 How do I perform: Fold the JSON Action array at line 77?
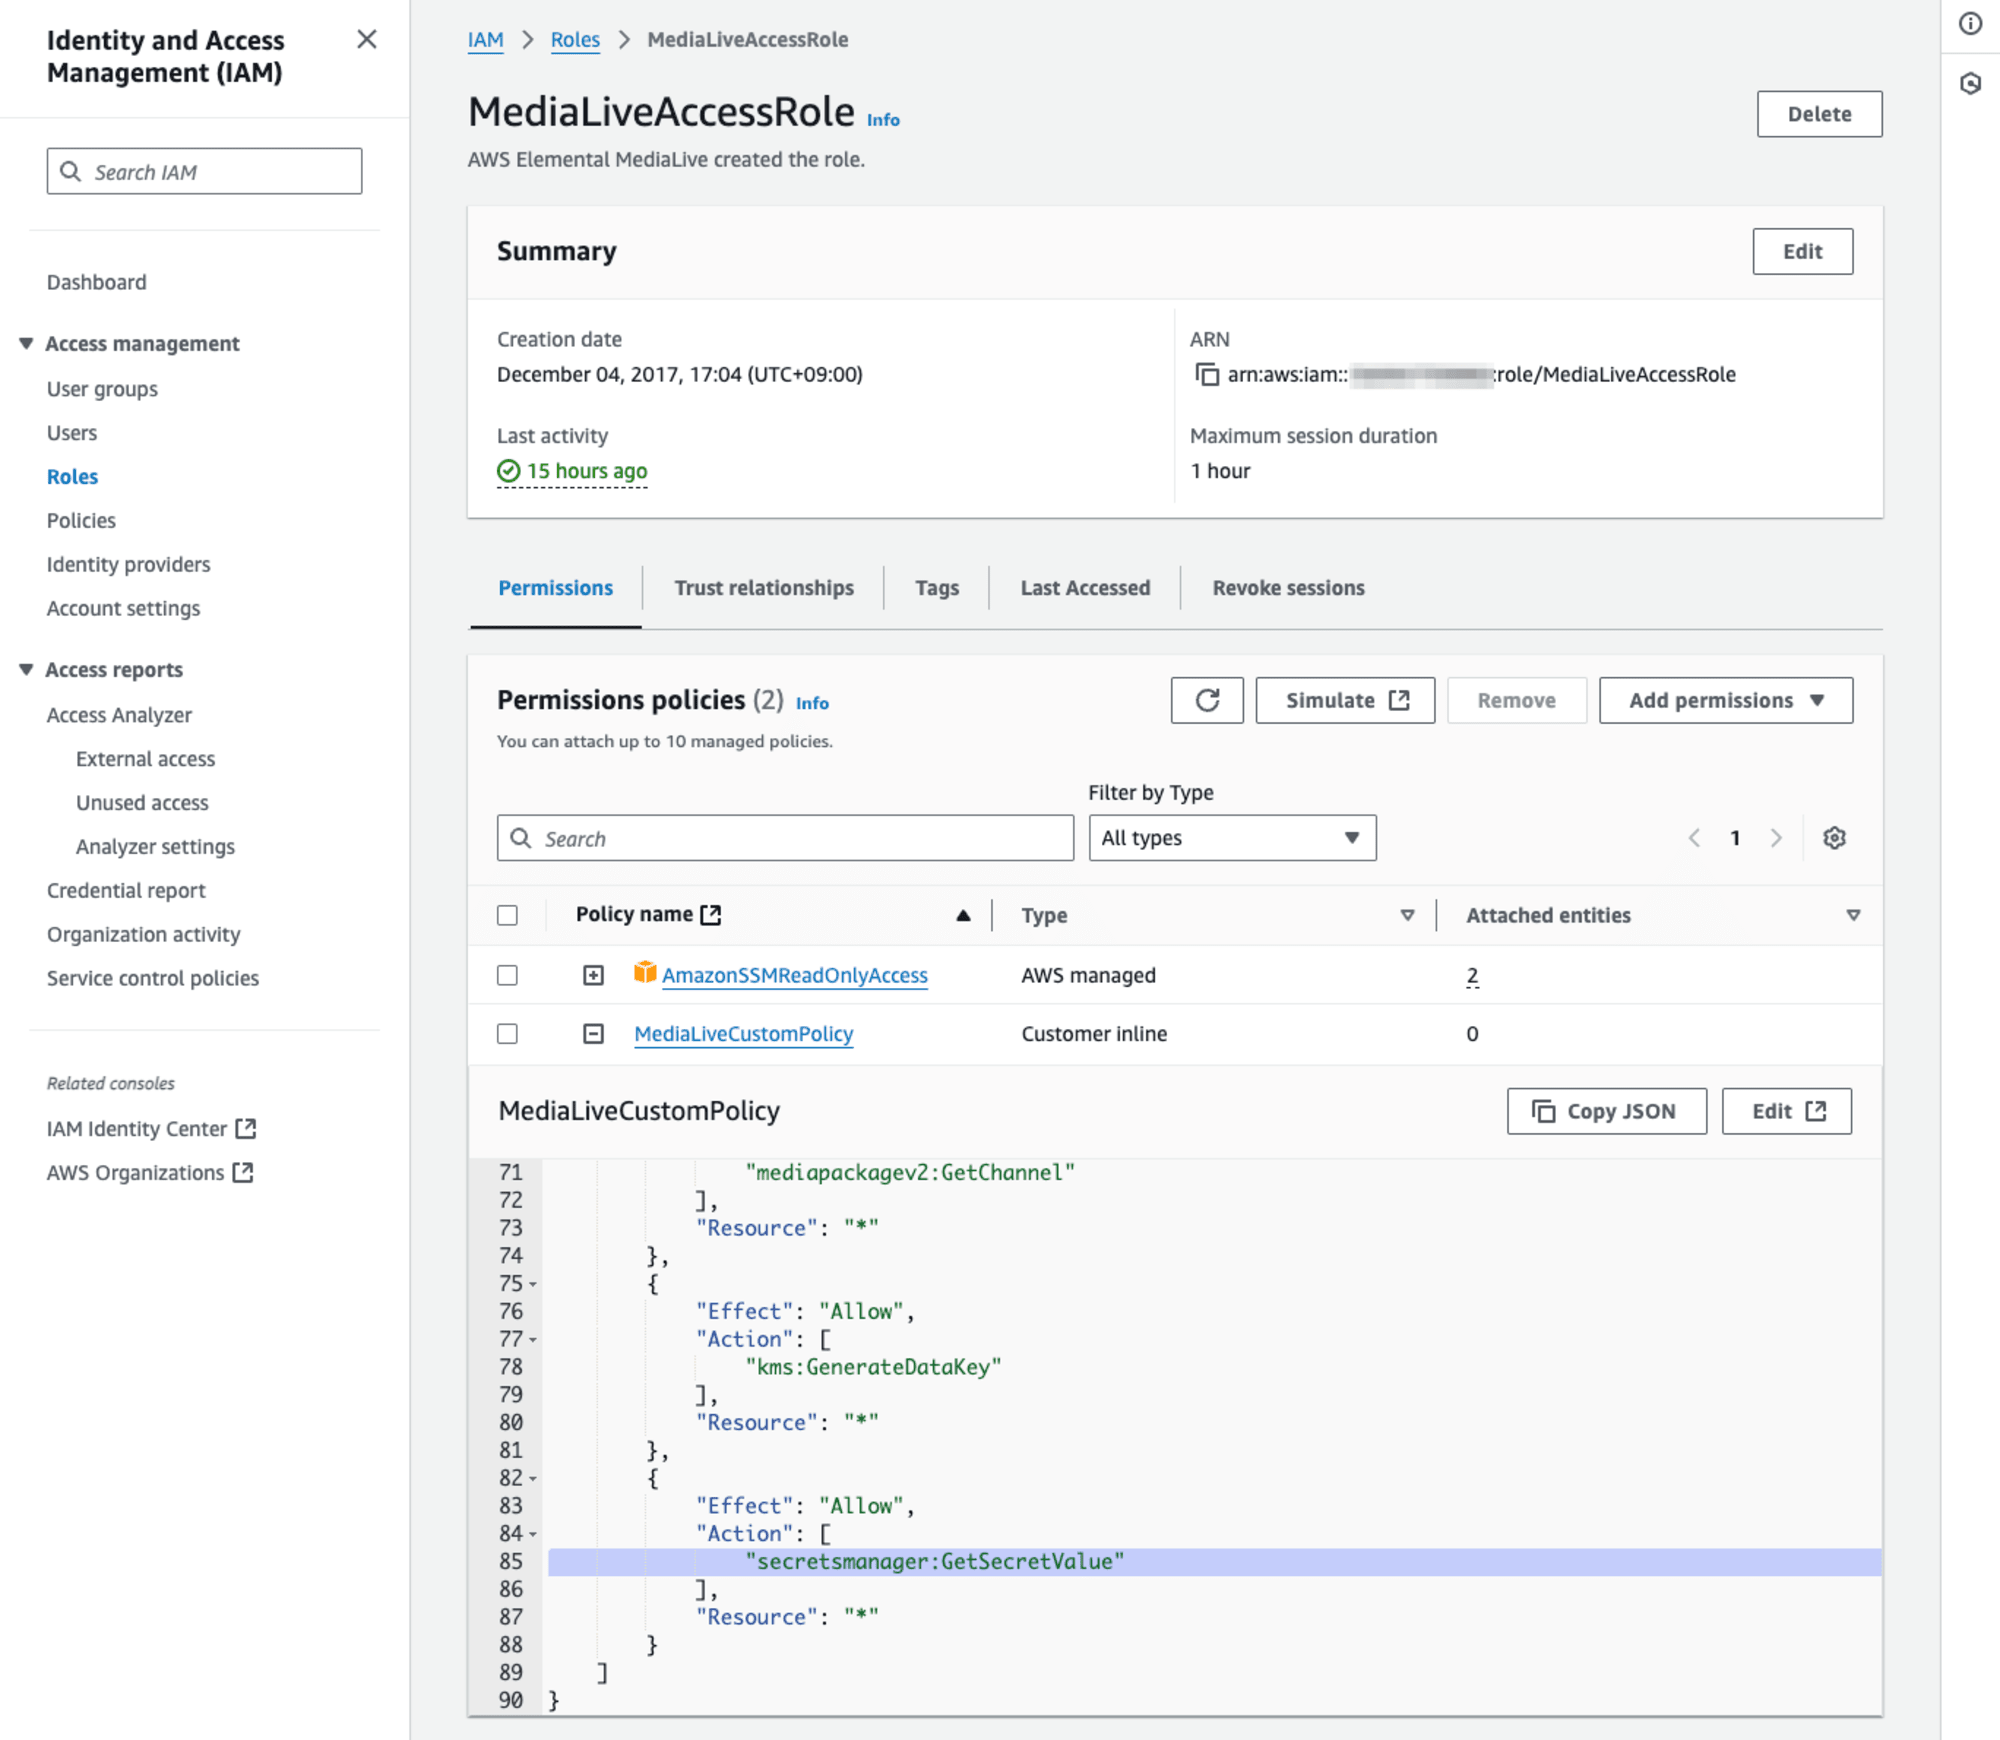533,1340
